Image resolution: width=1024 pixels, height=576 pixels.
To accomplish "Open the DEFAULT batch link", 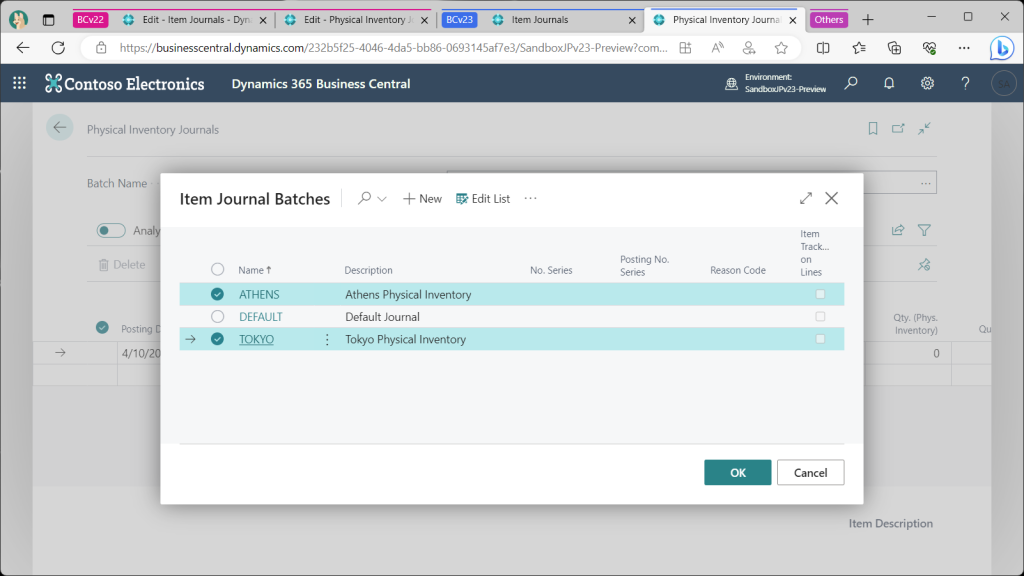I will [x=261, y=317].
